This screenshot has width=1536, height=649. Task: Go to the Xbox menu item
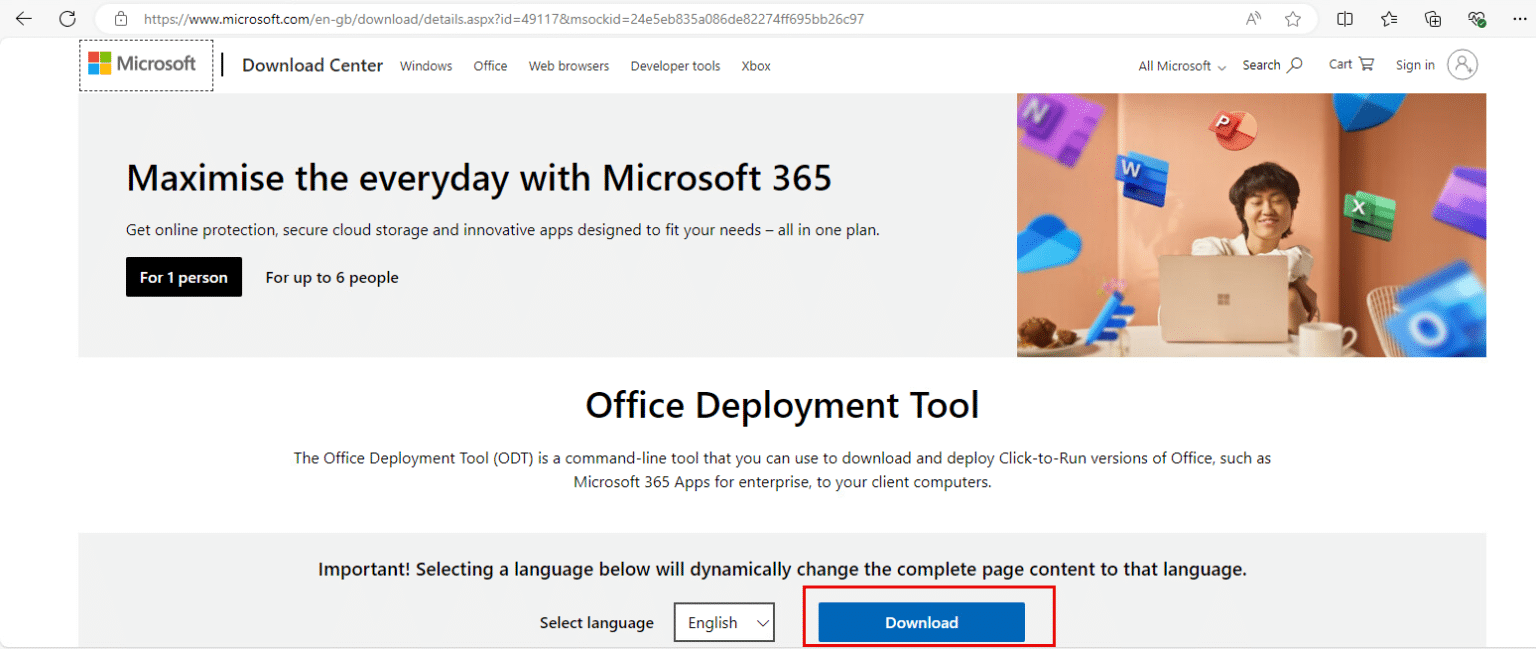click(x=756, y=66)
